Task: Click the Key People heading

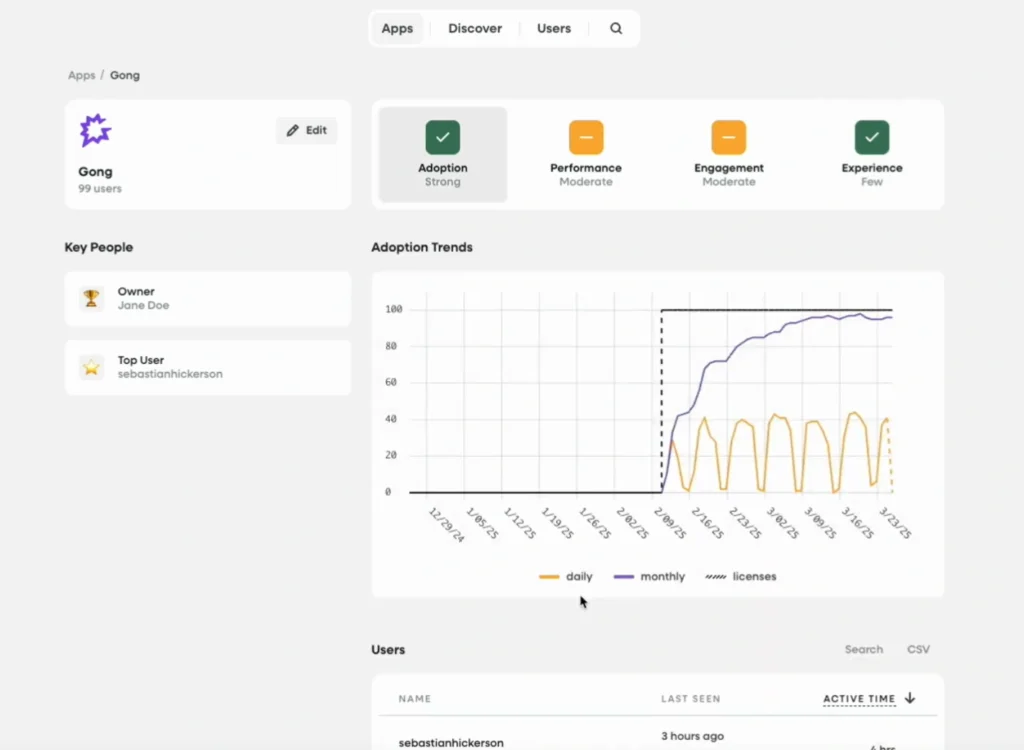Action: click(99, 247)
